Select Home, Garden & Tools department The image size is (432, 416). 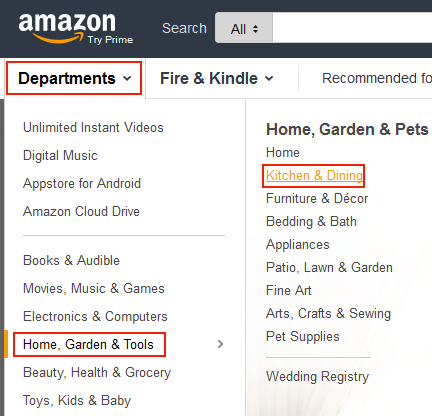coord(88,344)
